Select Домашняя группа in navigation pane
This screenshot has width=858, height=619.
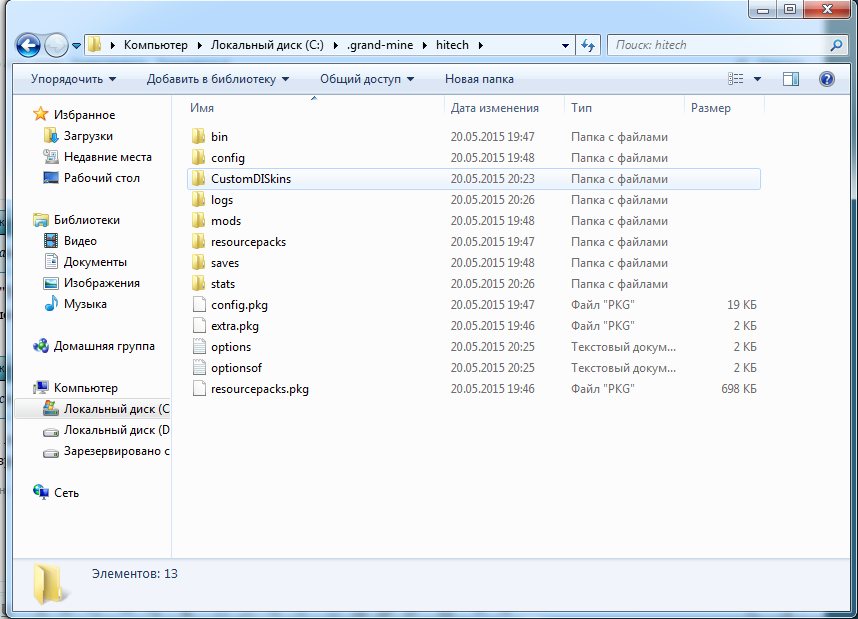(94, 346)
